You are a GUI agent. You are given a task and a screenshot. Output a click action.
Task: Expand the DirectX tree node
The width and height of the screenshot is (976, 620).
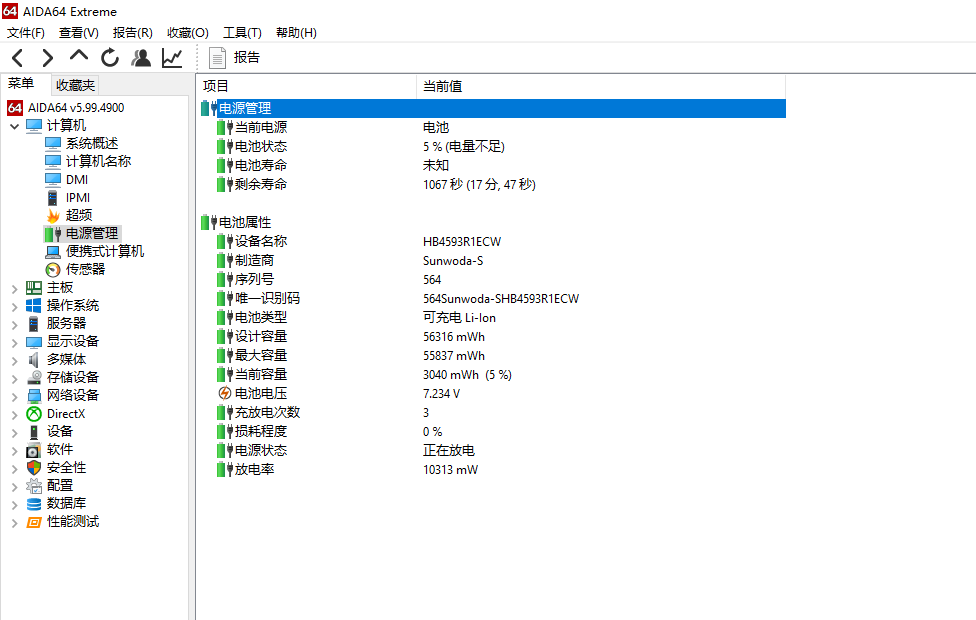[x=15, y=414]
